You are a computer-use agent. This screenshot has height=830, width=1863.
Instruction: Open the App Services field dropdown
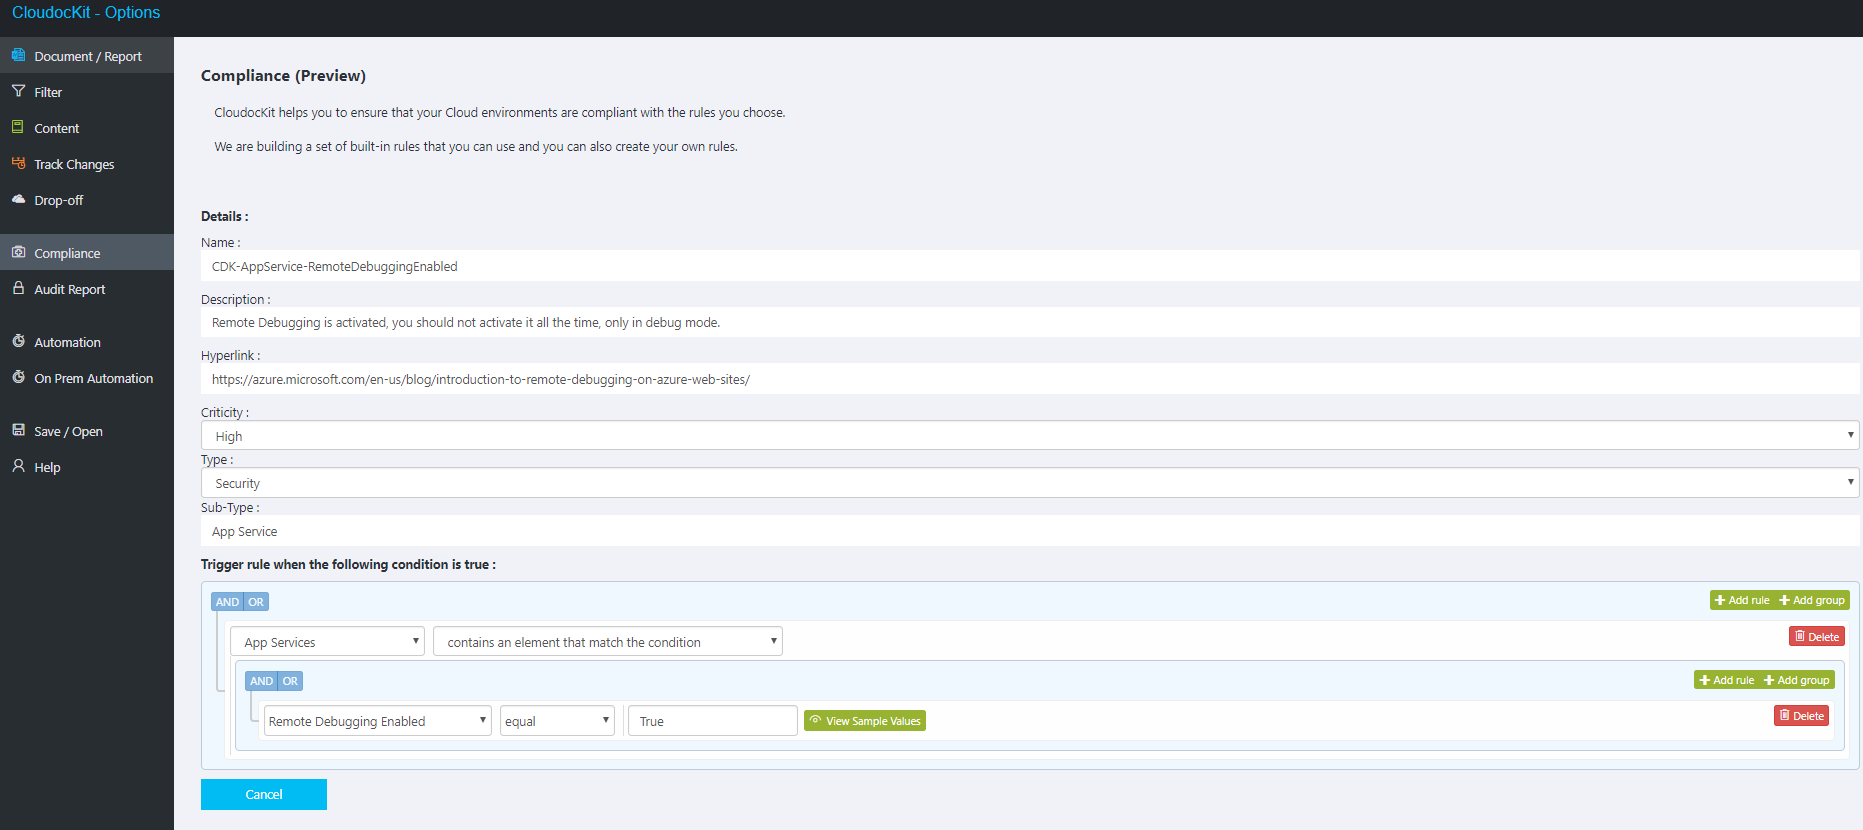[327, 642]
